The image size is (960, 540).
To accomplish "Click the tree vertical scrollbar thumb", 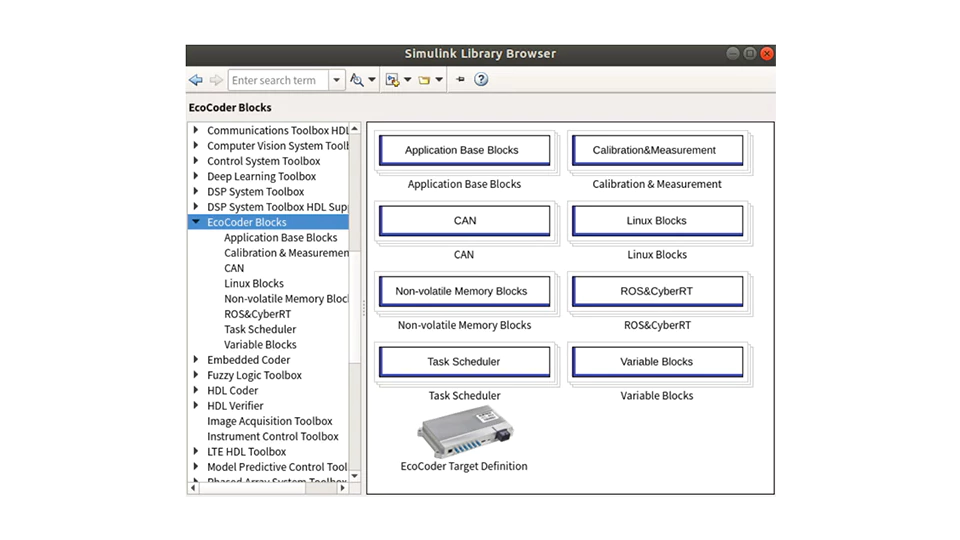I will point(354,306).
